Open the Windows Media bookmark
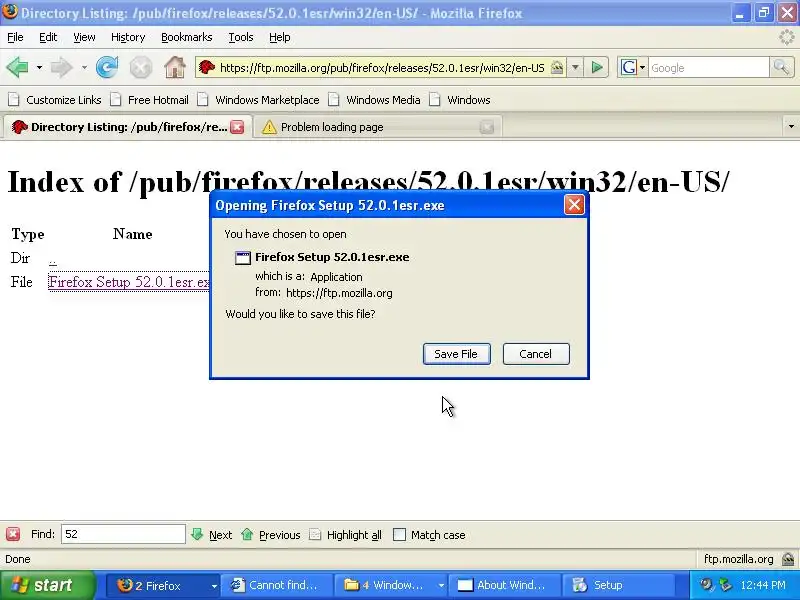The height and width of the screenshot is (600, 800). click(x=374, y=99)
